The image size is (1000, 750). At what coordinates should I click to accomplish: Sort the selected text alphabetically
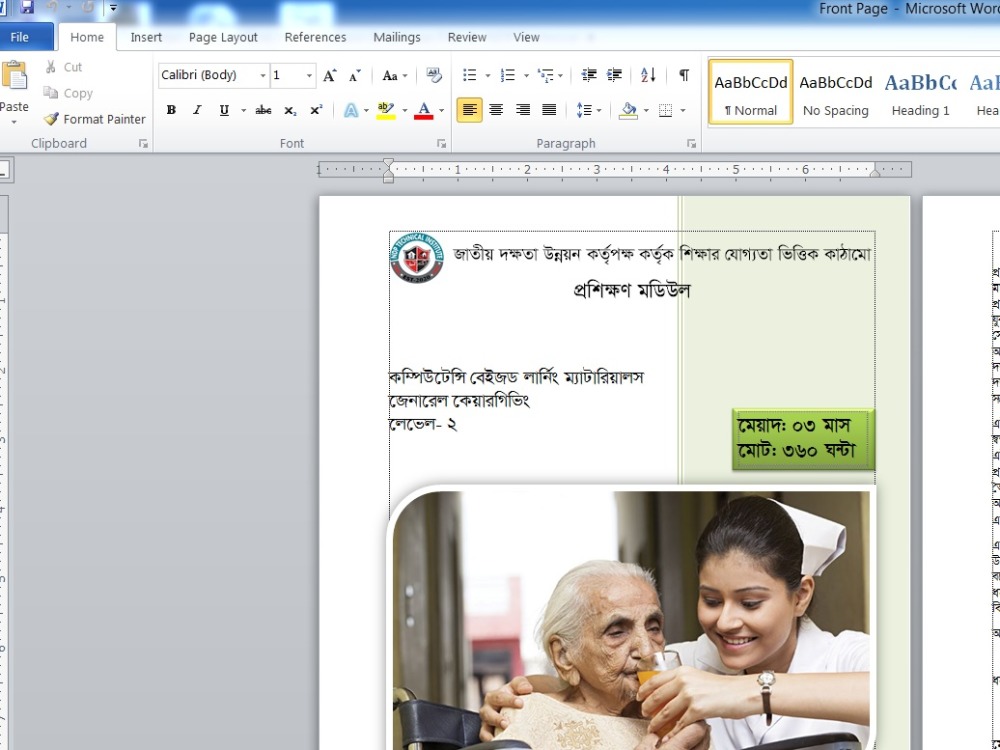(x=648, y=75)
